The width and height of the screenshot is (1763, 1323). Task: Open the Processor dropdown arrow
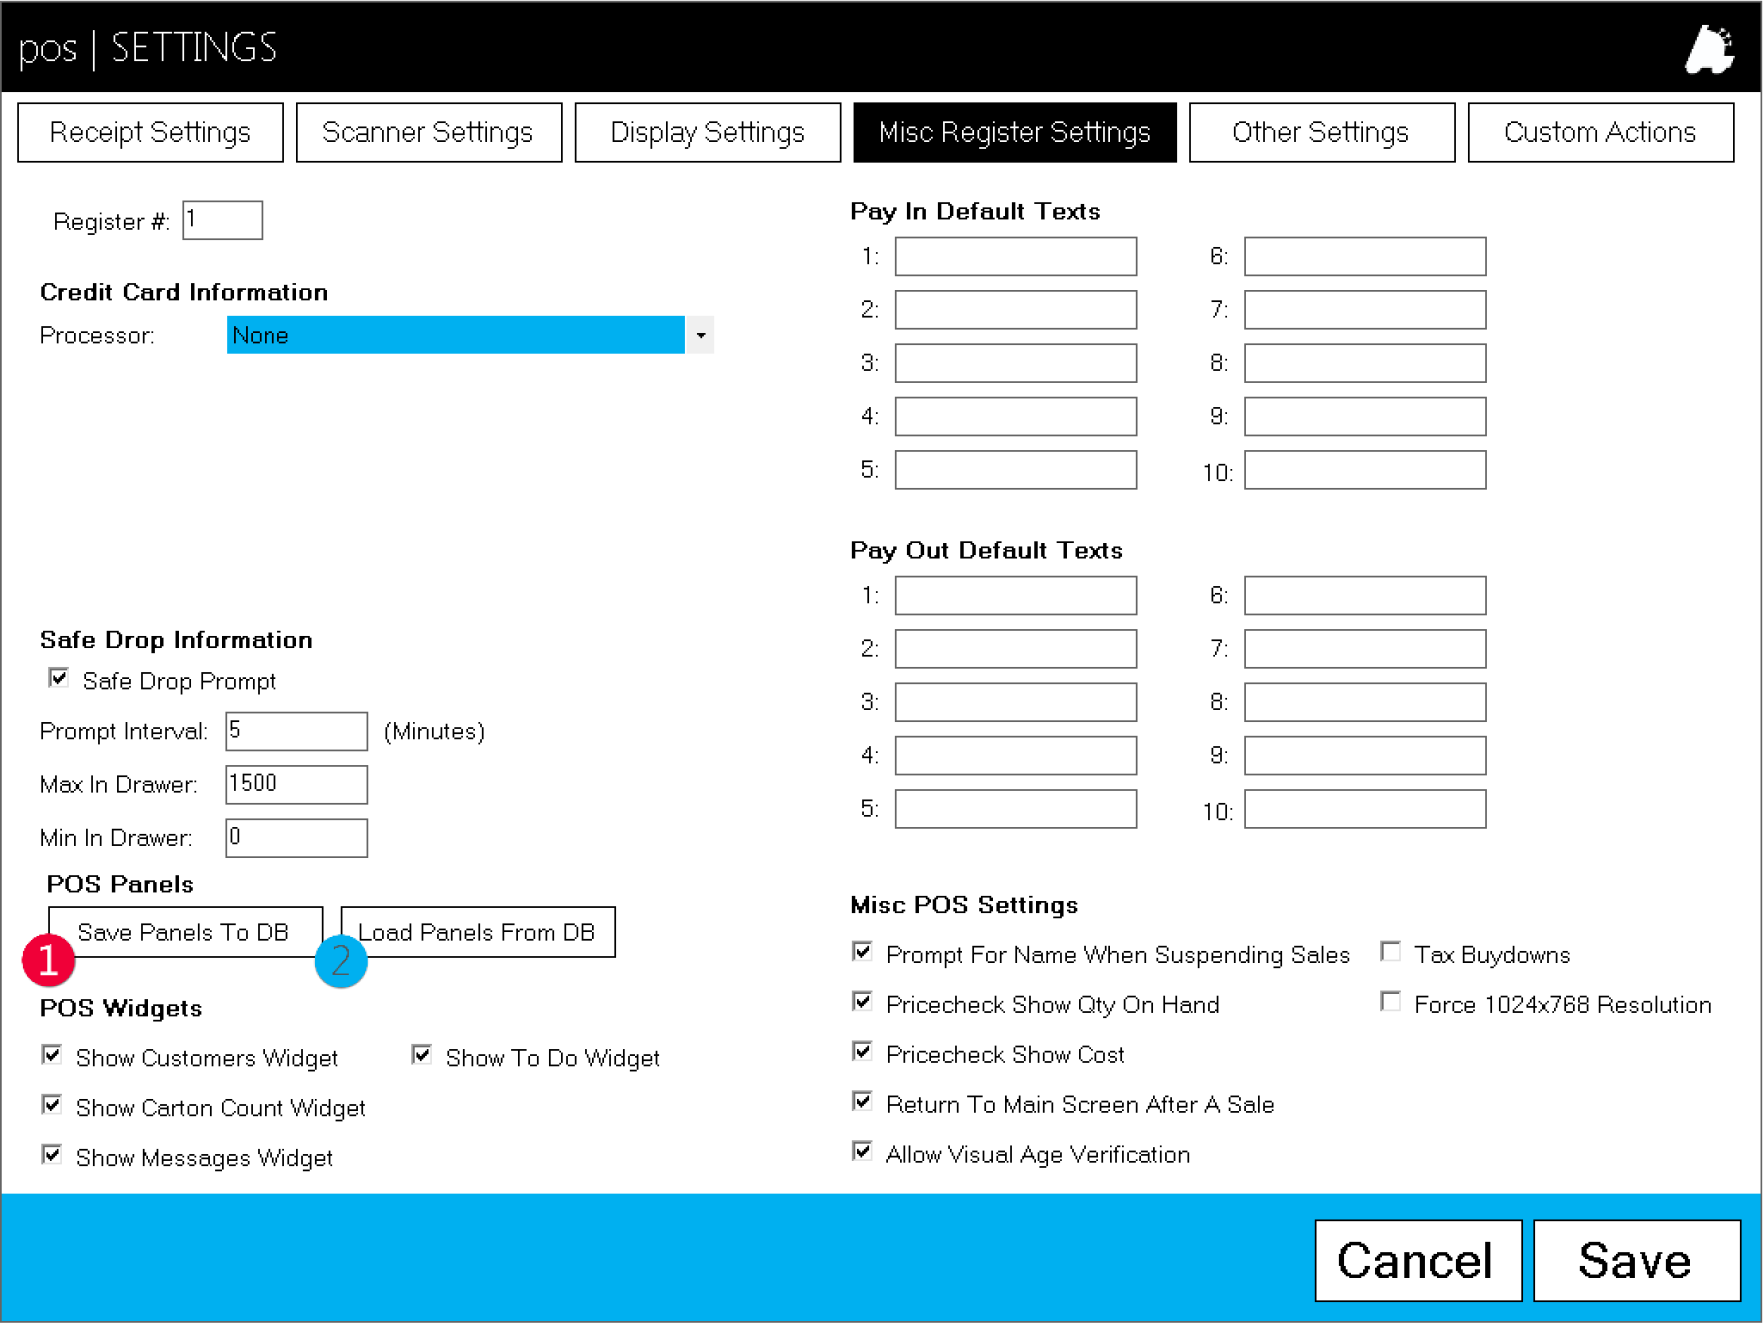pyautogui.click(x=700, y=335)
